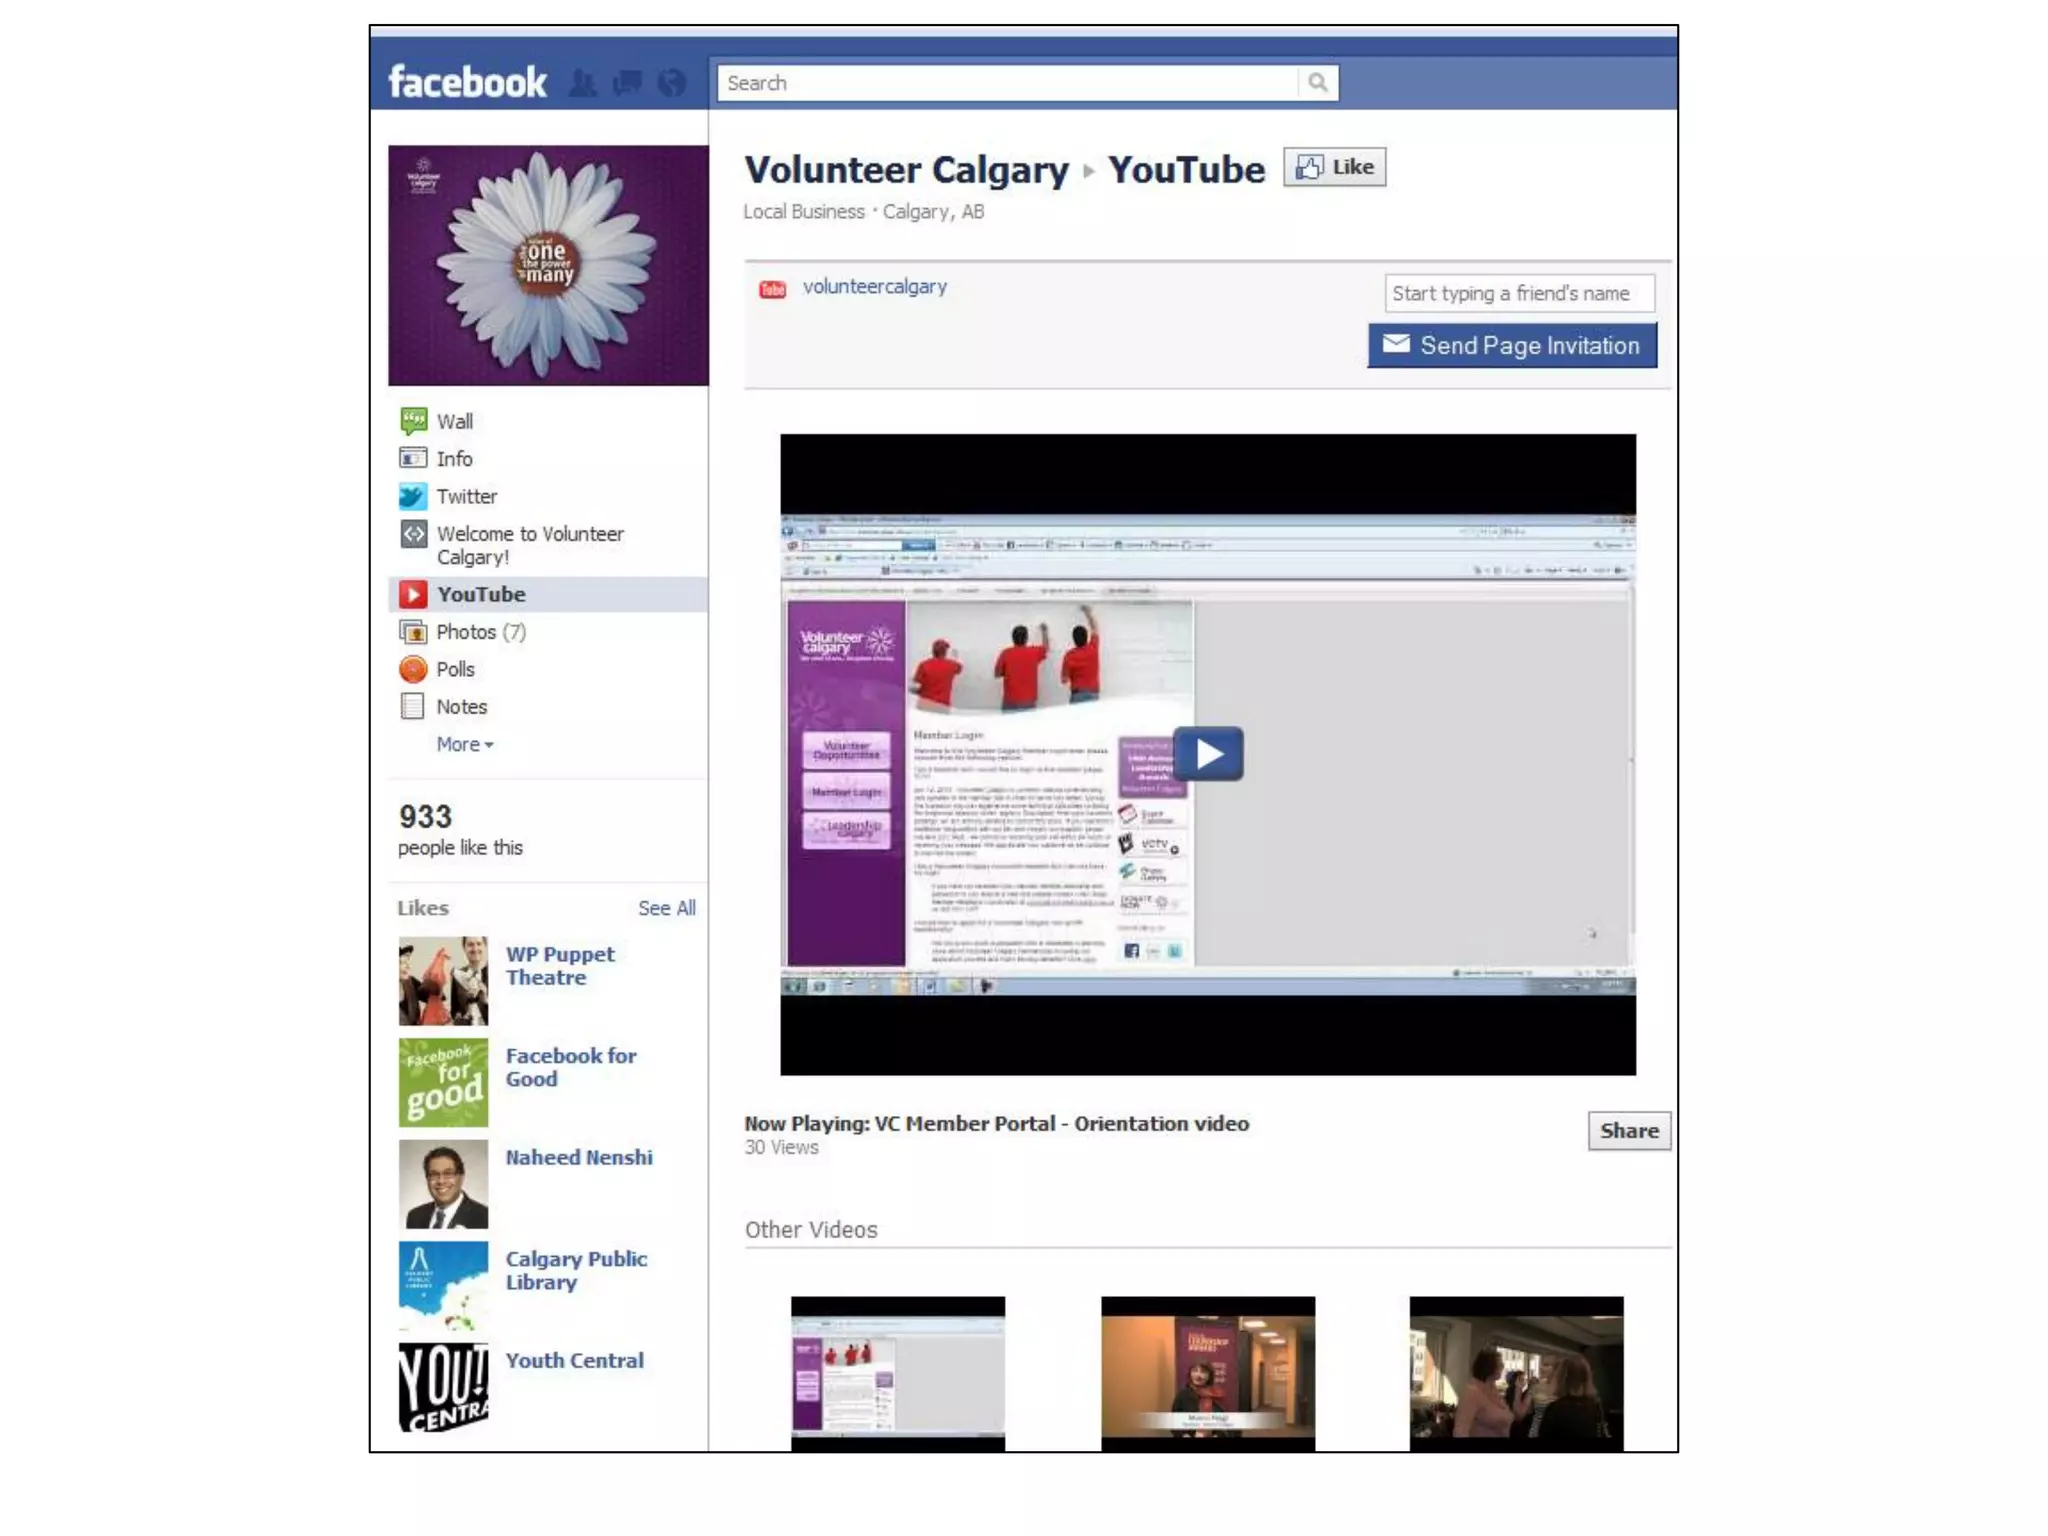This screenshot has width=2048, height=1536.
Task: Click the search magnifier icon
Action: pyautogui.click(x=1317, y=83)
